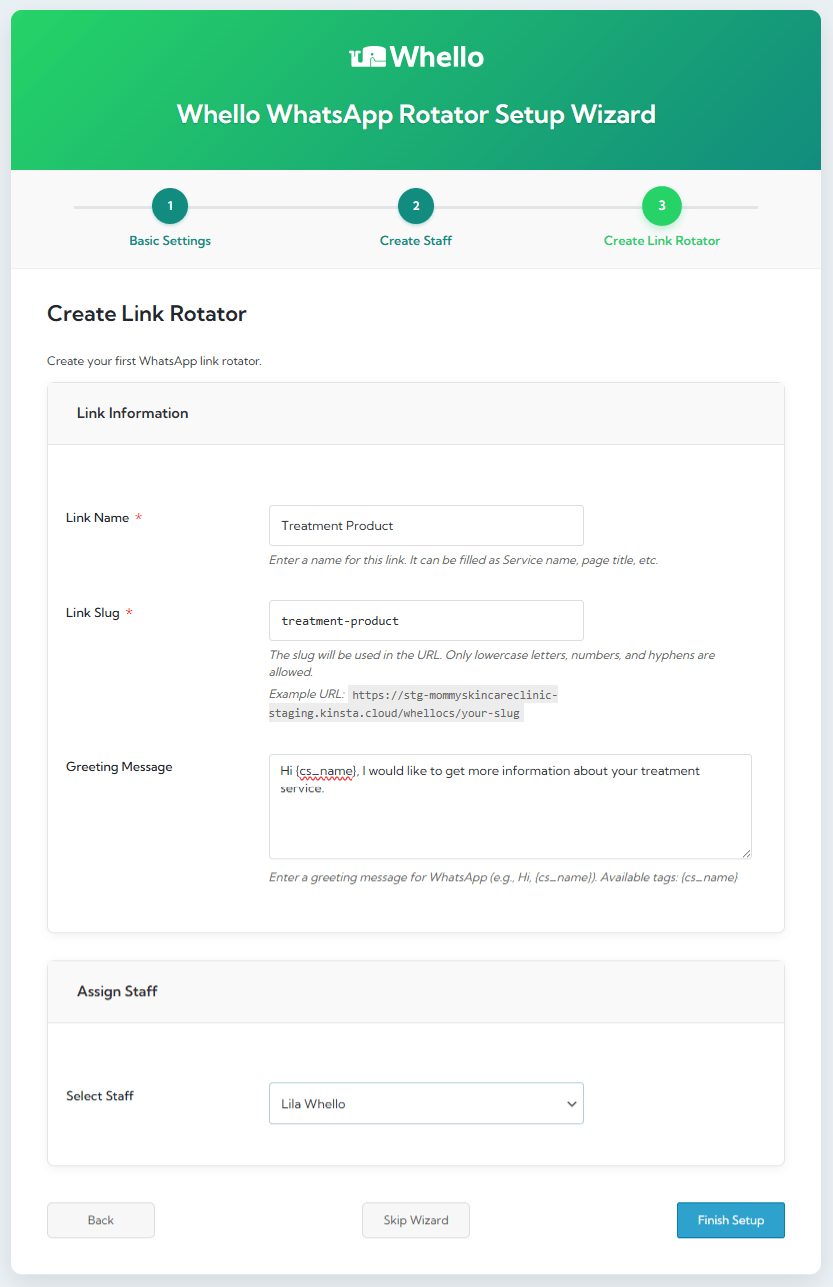Grab the Greeting Message textarea resize handle

745,852
